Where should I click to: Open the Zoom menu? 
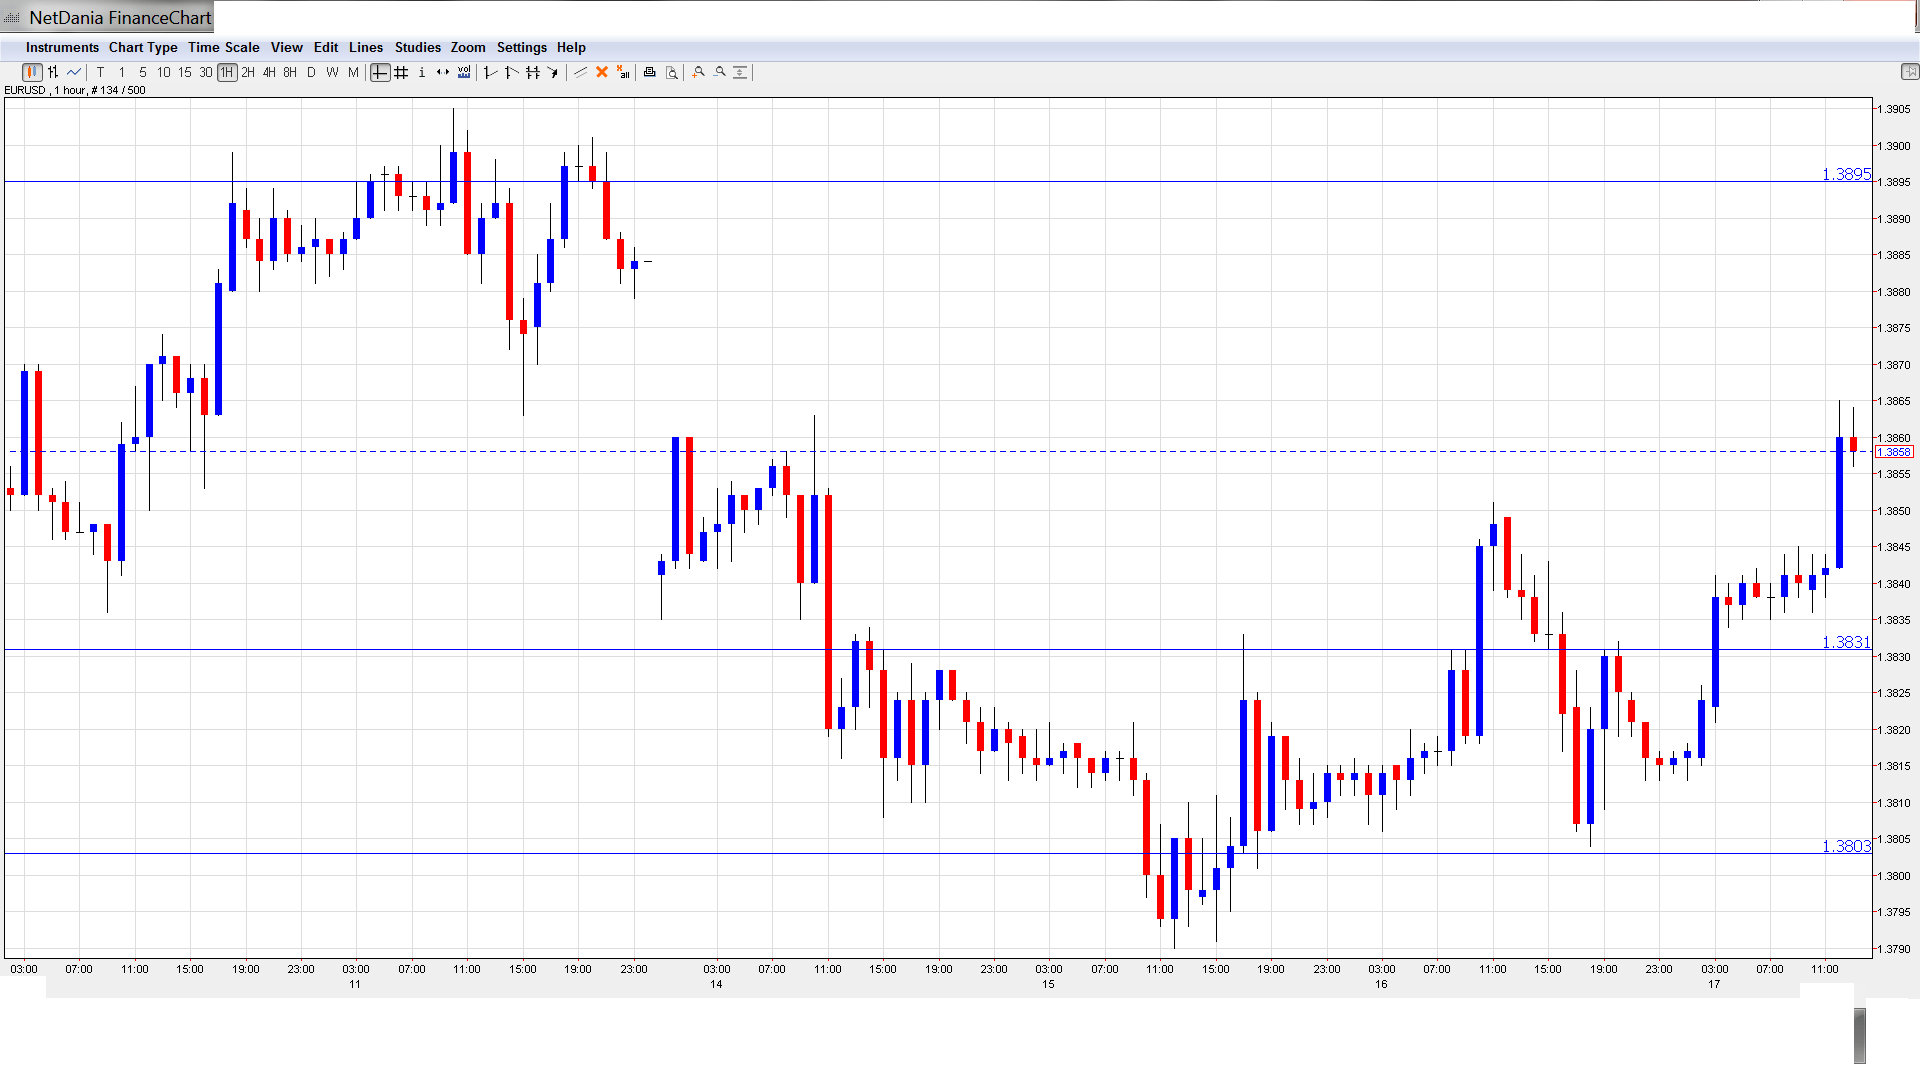pos(468,47)
